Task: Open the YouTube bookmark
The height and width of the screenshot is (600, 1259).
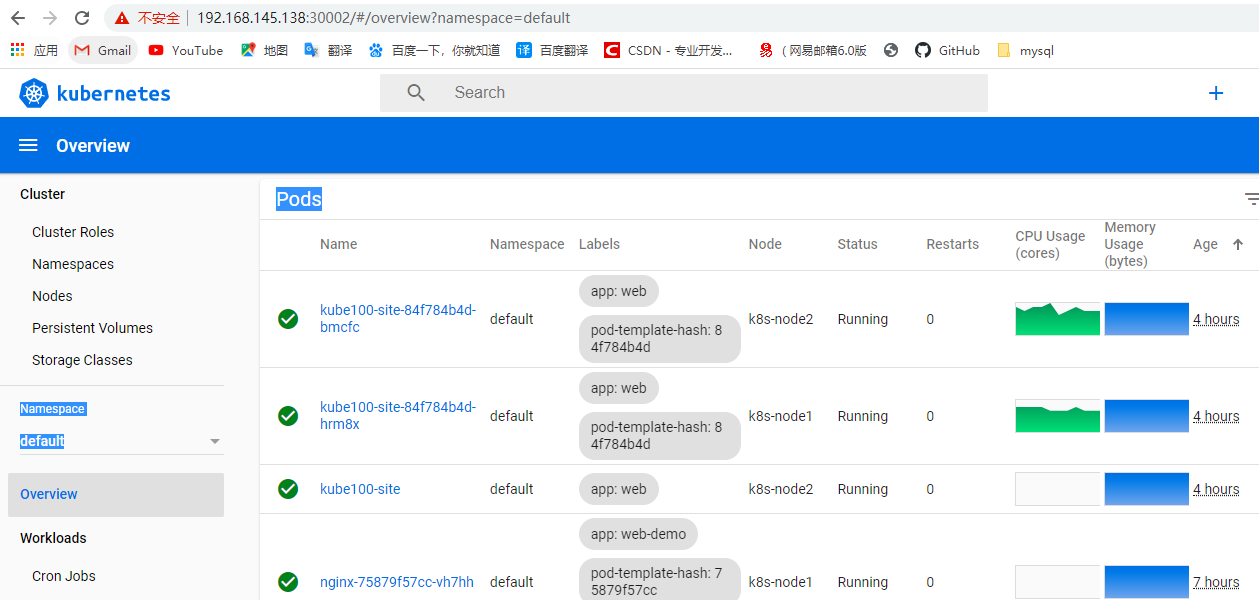Action: pos(186,50)
